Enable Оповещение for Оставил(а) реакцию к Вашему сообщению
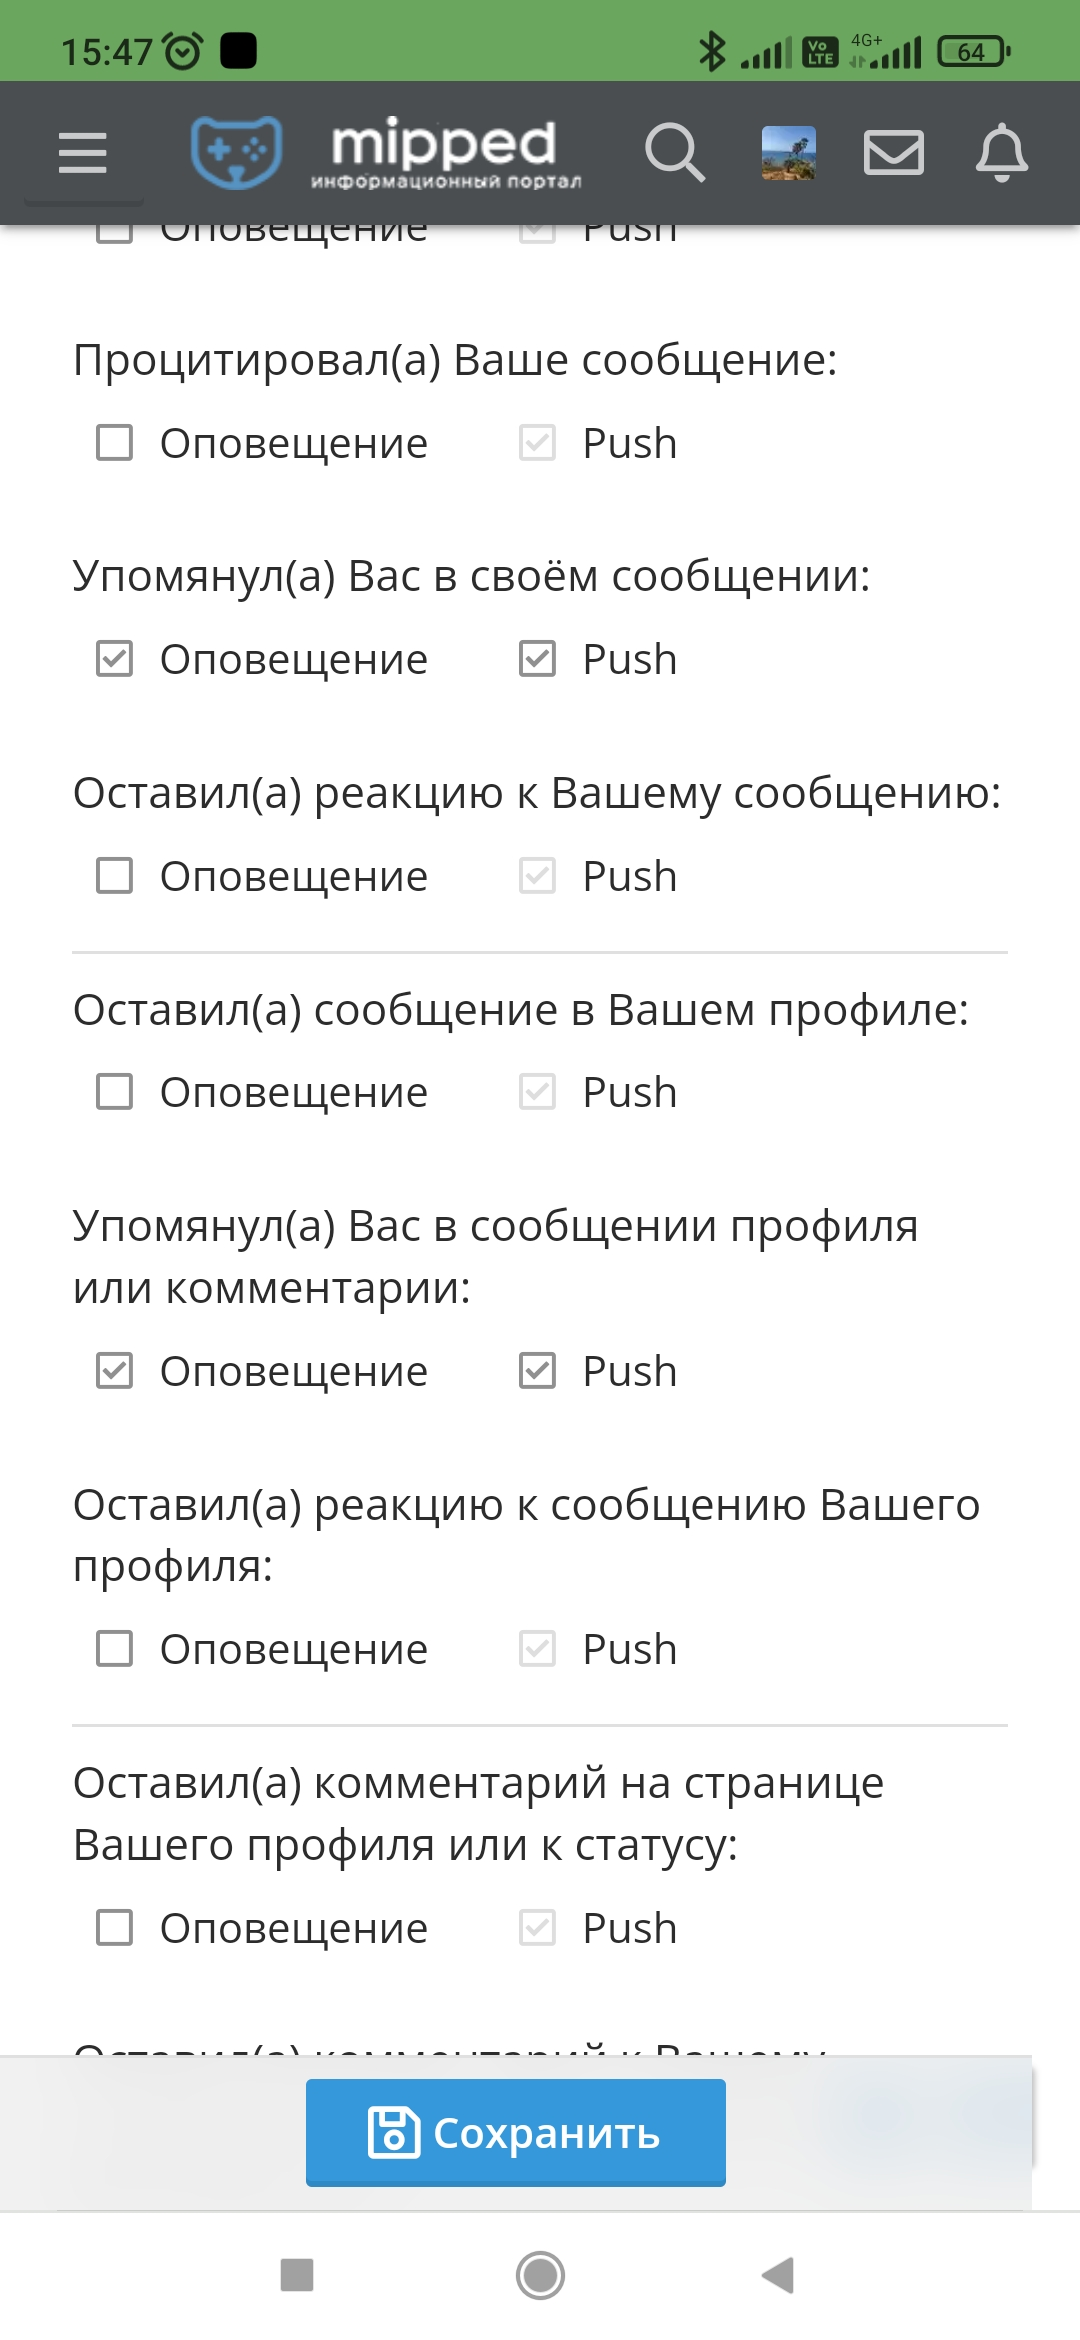The image size is (1080, 2340). [x=114, y=876]
